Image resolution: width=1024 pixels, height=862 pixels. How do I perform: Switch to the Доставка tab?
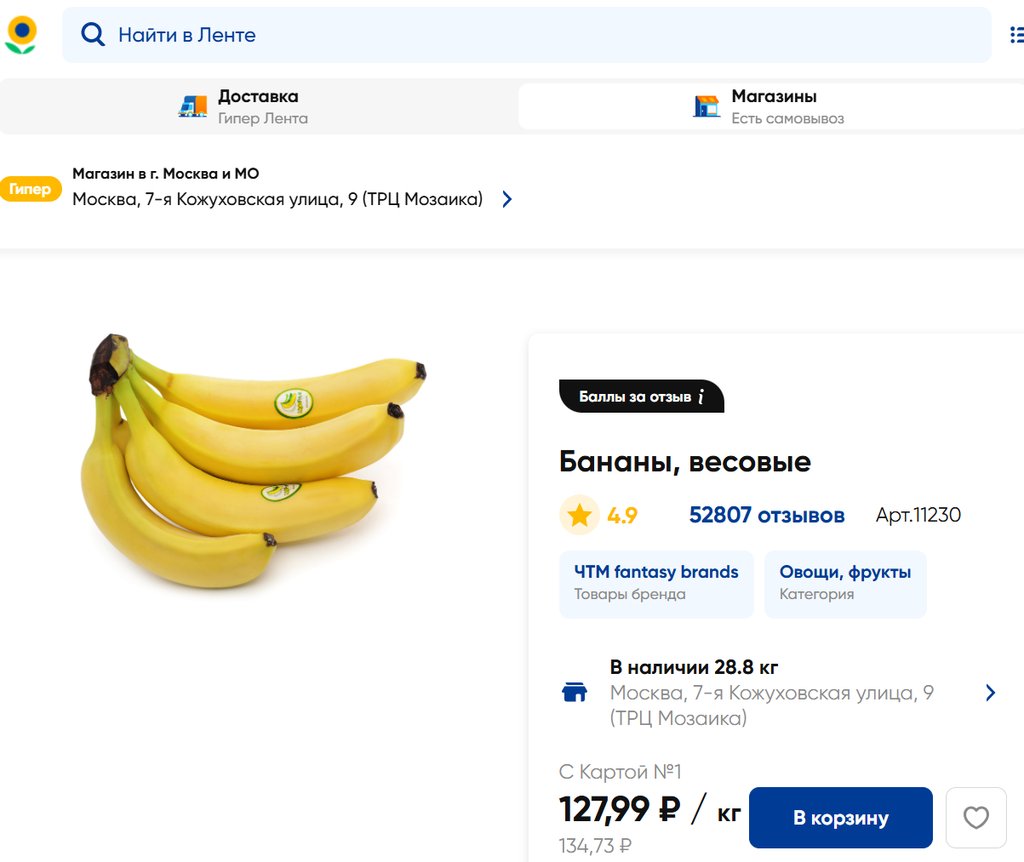(259, 106)
